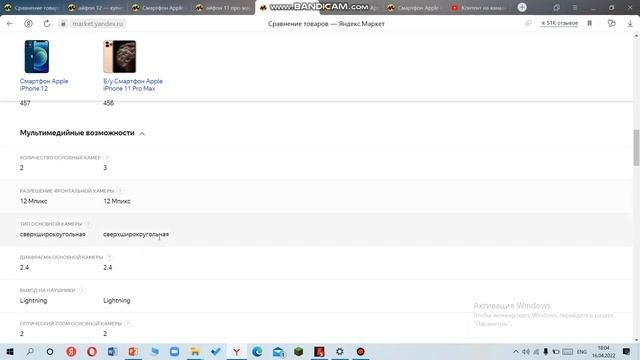Open Bandicam record icon on taskbar
This screenshot has height=360, width=640.
click(360, 351)
